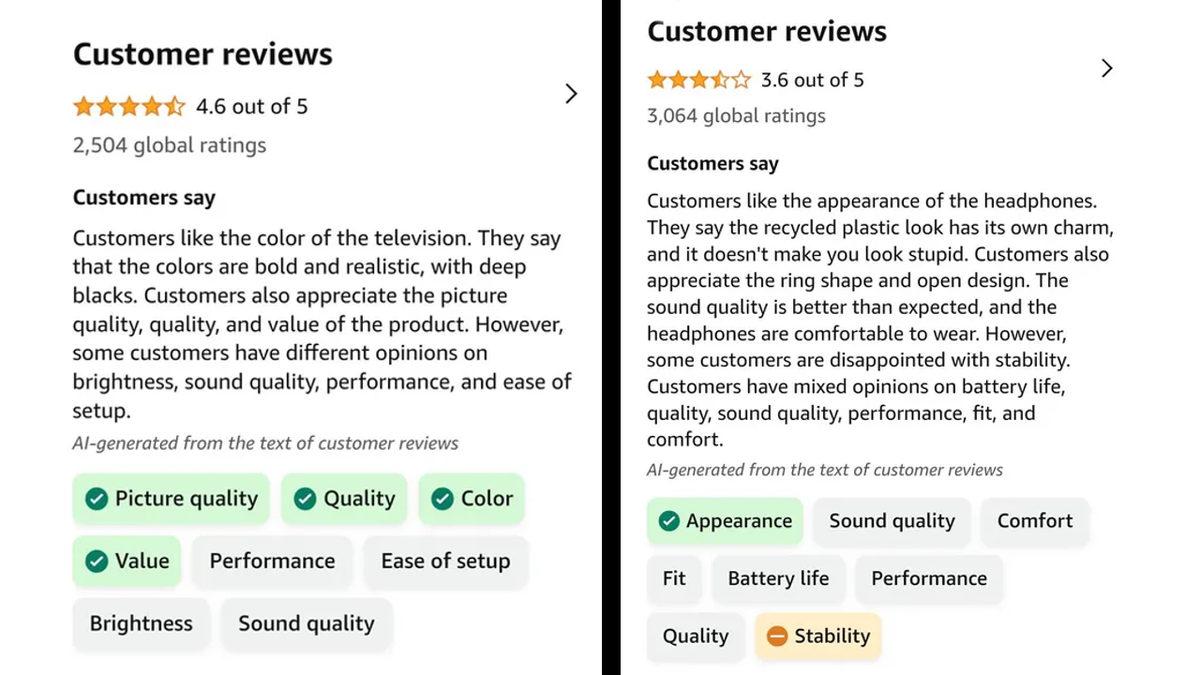Click the 4.6 star rating stars
Viewport: 1200px width, 675px height.
pyautogui.click(x=129, y=105)
